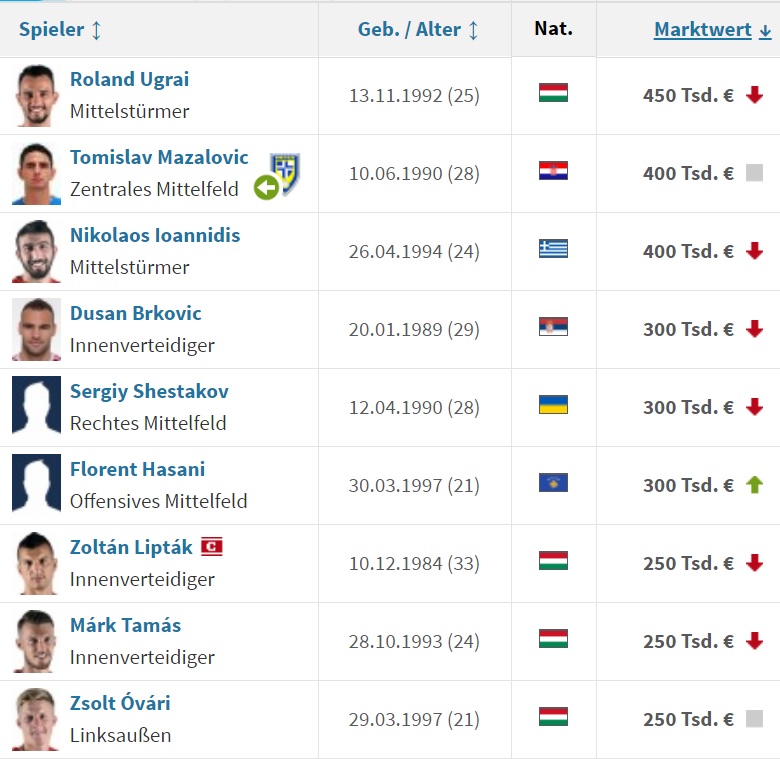Click the Serbian flag in Brkovic's row

(x=553, y=326)
